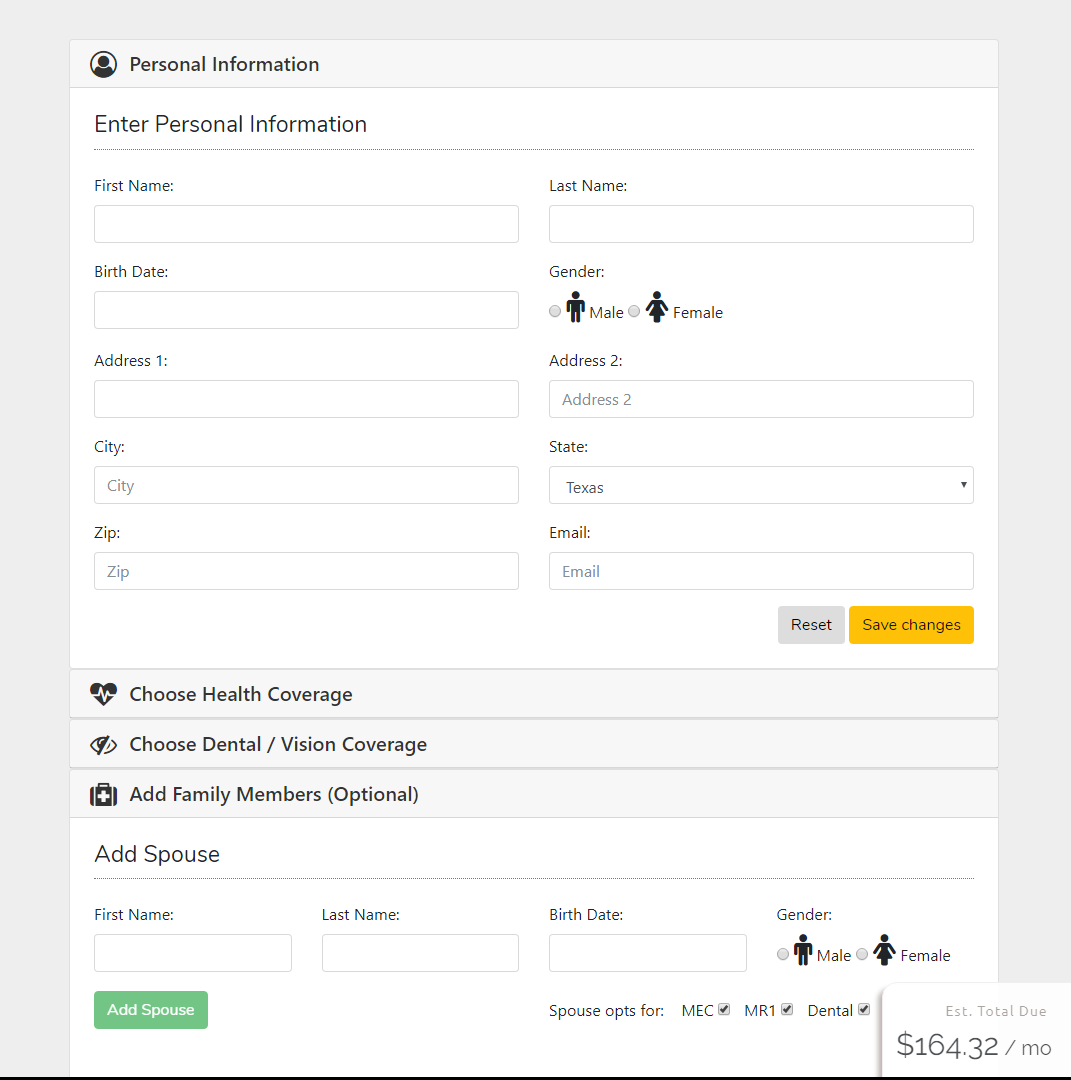Click the male figure icon under Personal Gender
Screen dimensions: 1071x1080
[x=575, y=308]
